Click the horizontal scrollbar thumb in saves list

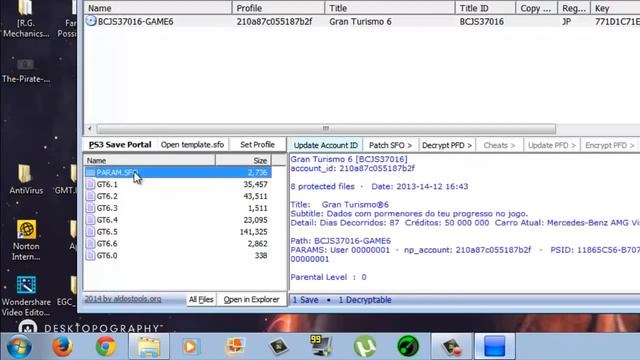326,129
